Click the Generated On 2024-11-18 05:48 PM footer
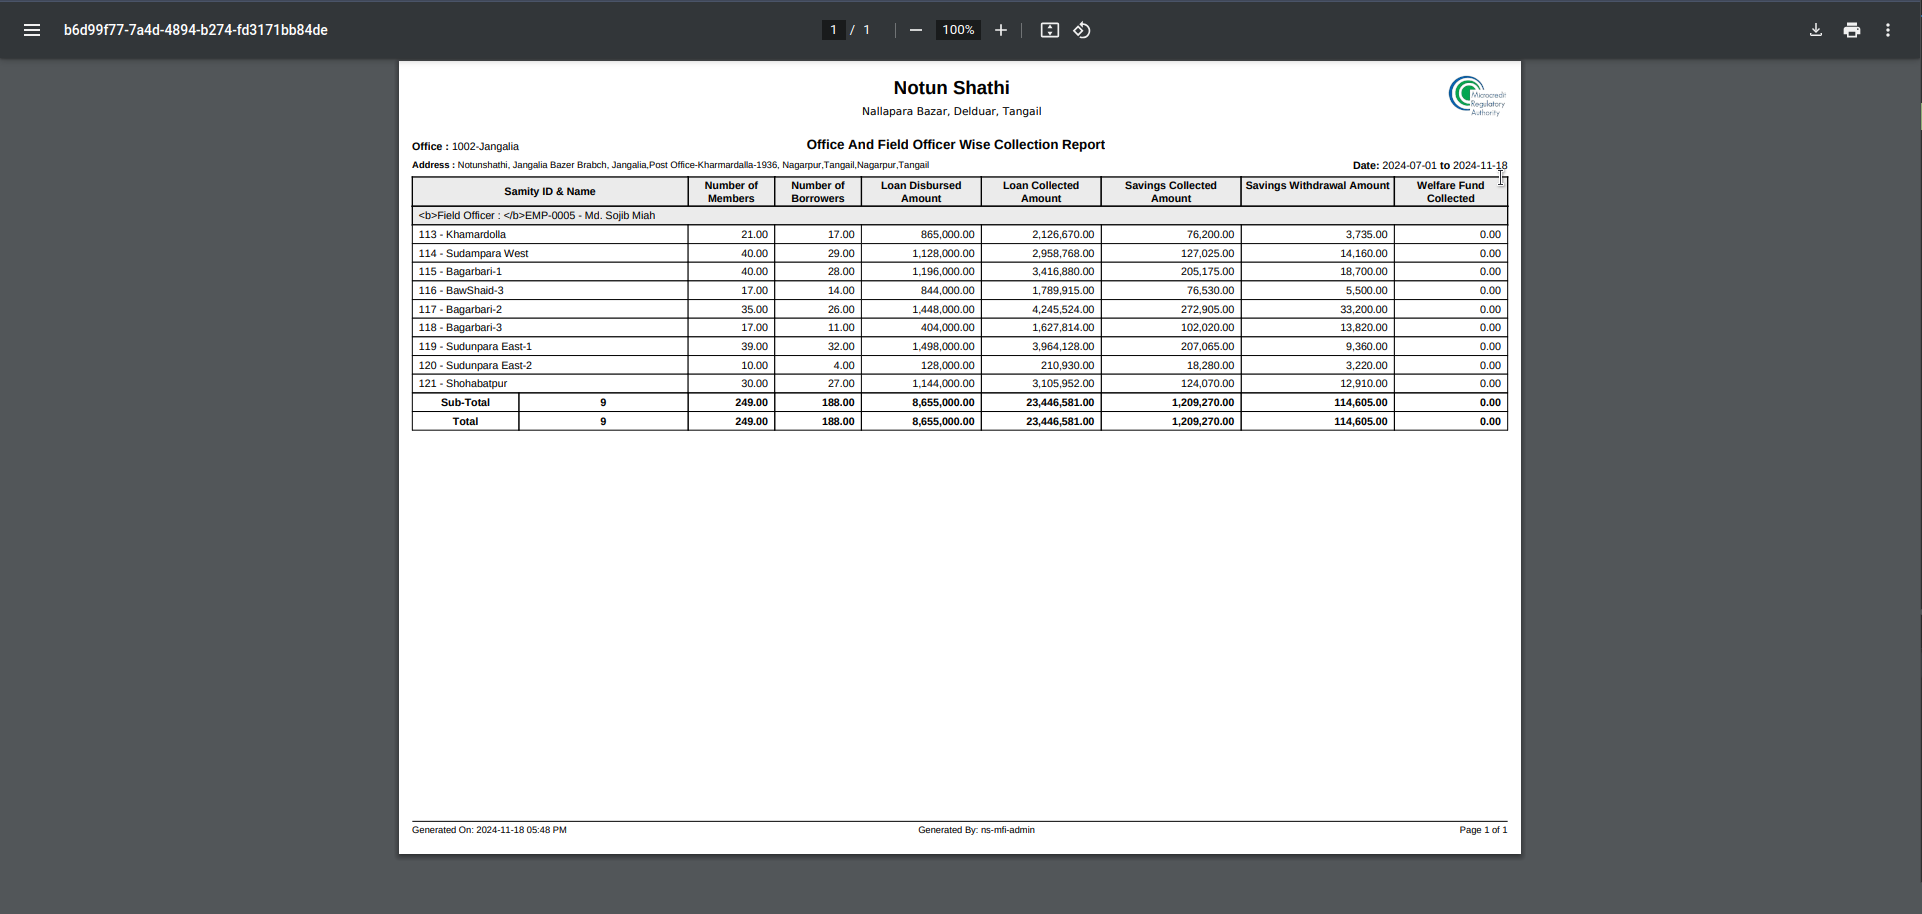The width and height of the screenshot is (1922, 914). (x=489, y=830)
